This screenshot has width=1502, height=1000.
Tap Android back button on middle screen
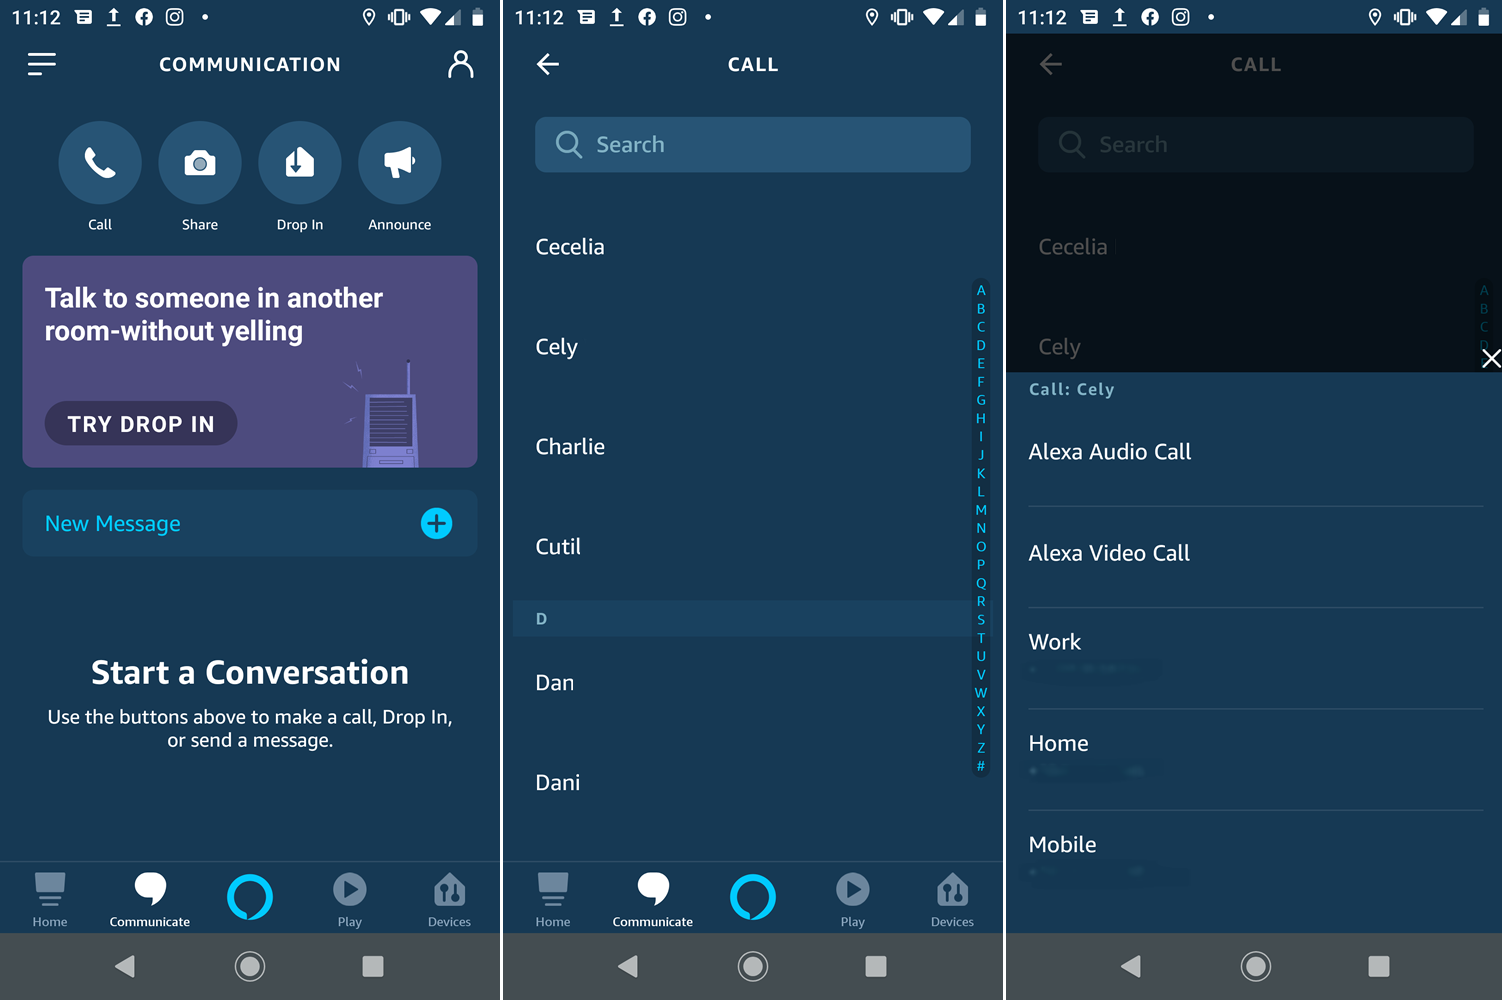628,966
